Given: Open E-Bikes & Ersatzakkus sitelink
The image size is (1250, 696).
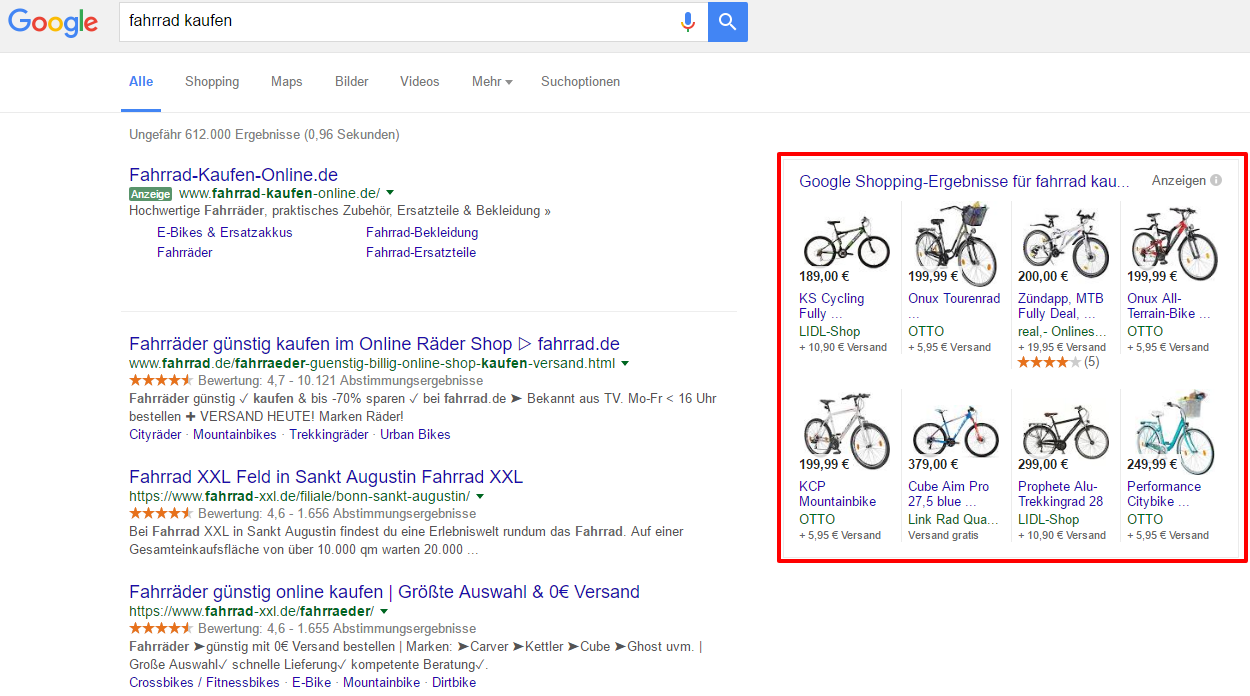Looking at the screenshot, I should point(225,232).
